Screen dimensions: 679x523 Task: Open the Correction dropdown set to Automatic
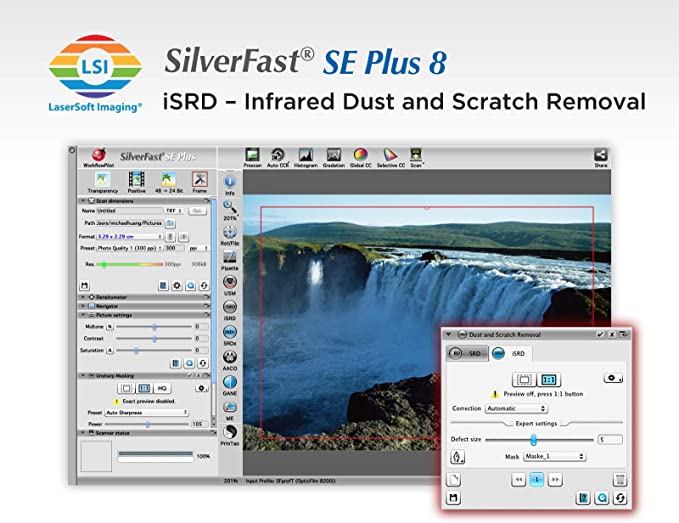(x=515, y=408)
